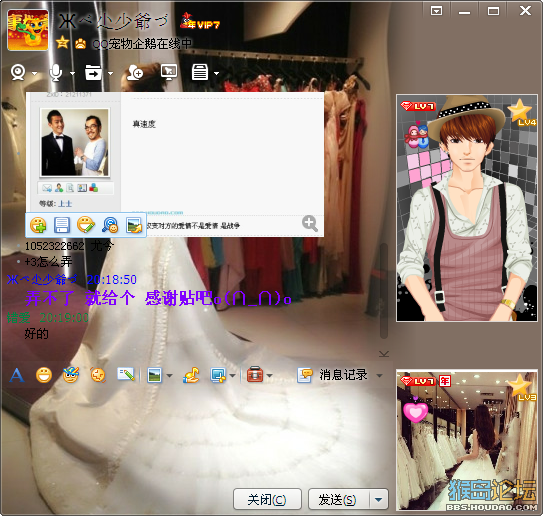Click the yellow star icon under nickname
The image size is (543, 516).
point(62,43)
